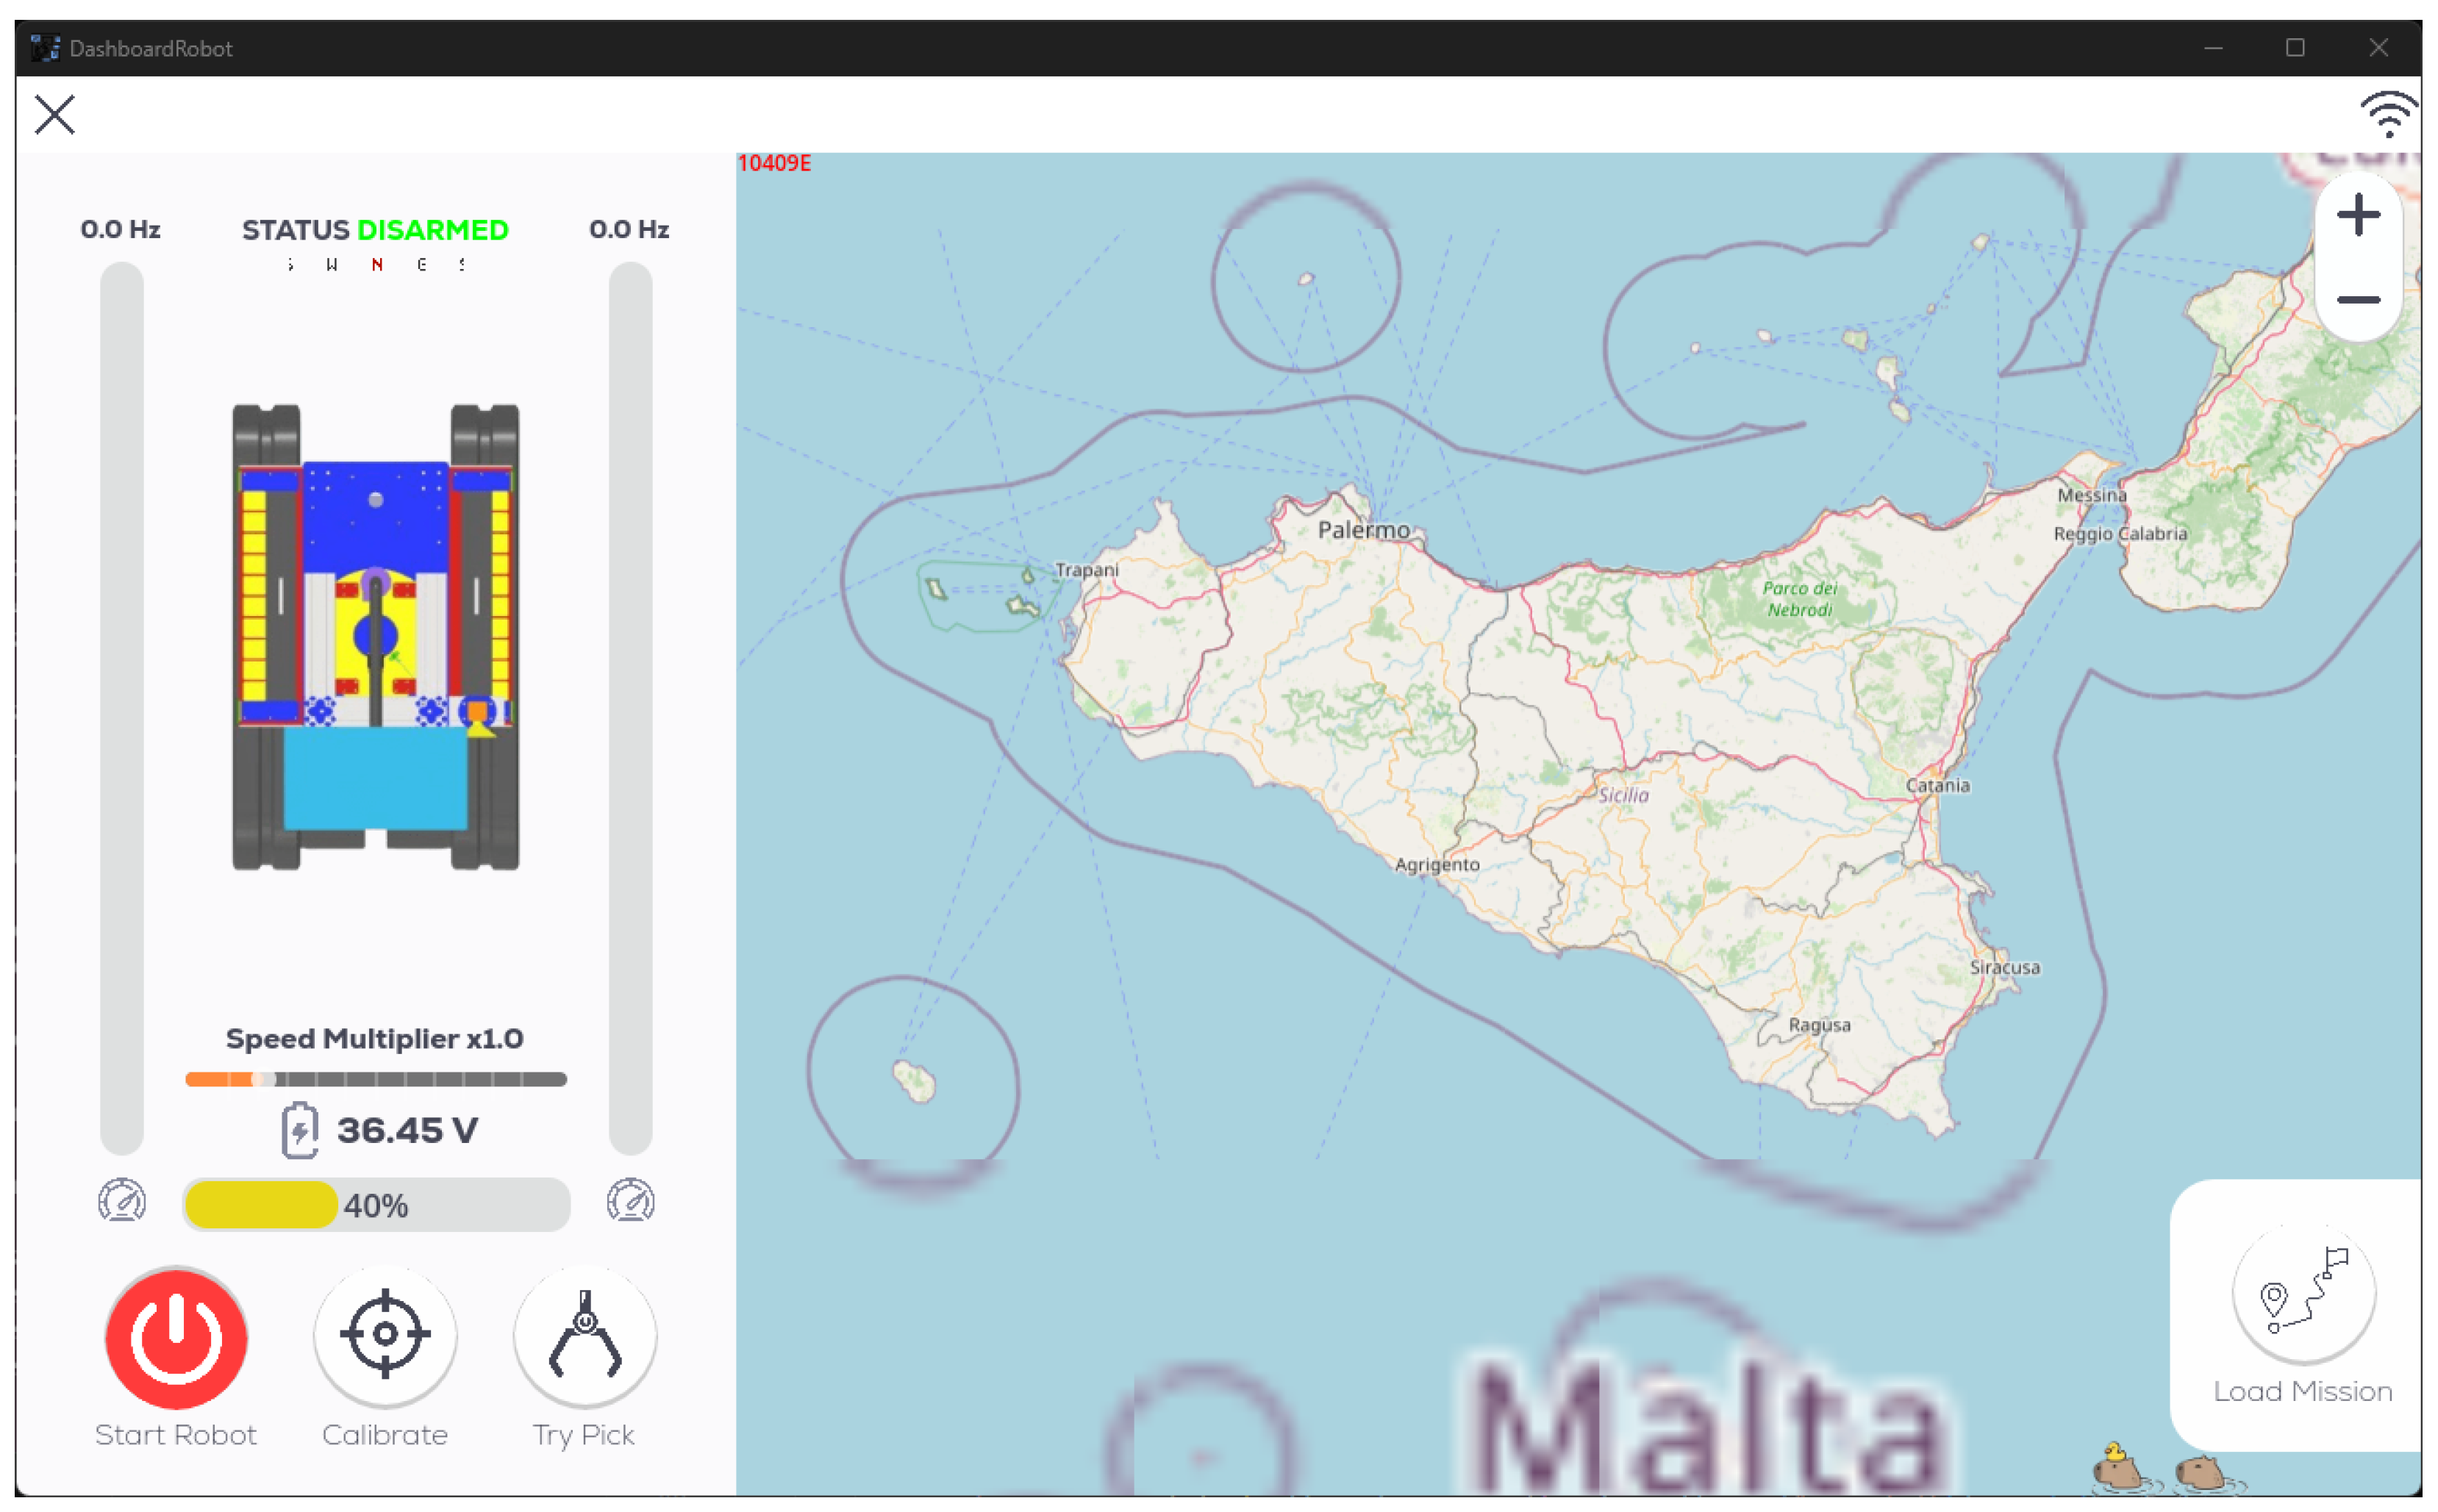The width and height of the screenshot is (2438, 1512).
Task: Click the WiFi connection status icon
Action: (2388, 115)
